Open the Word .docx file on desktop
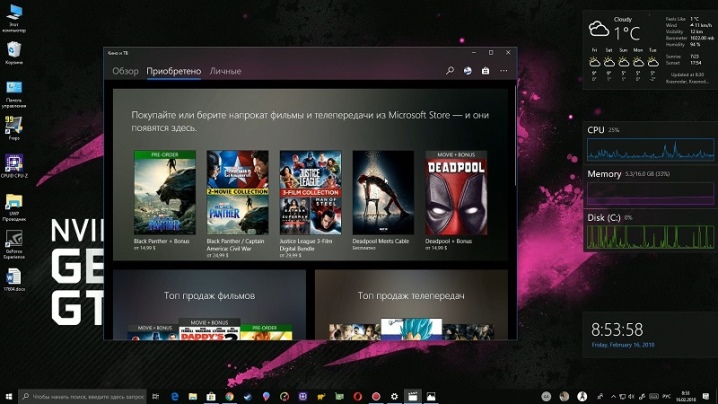Viewport: 718px width, 404px height. (14, 280)
